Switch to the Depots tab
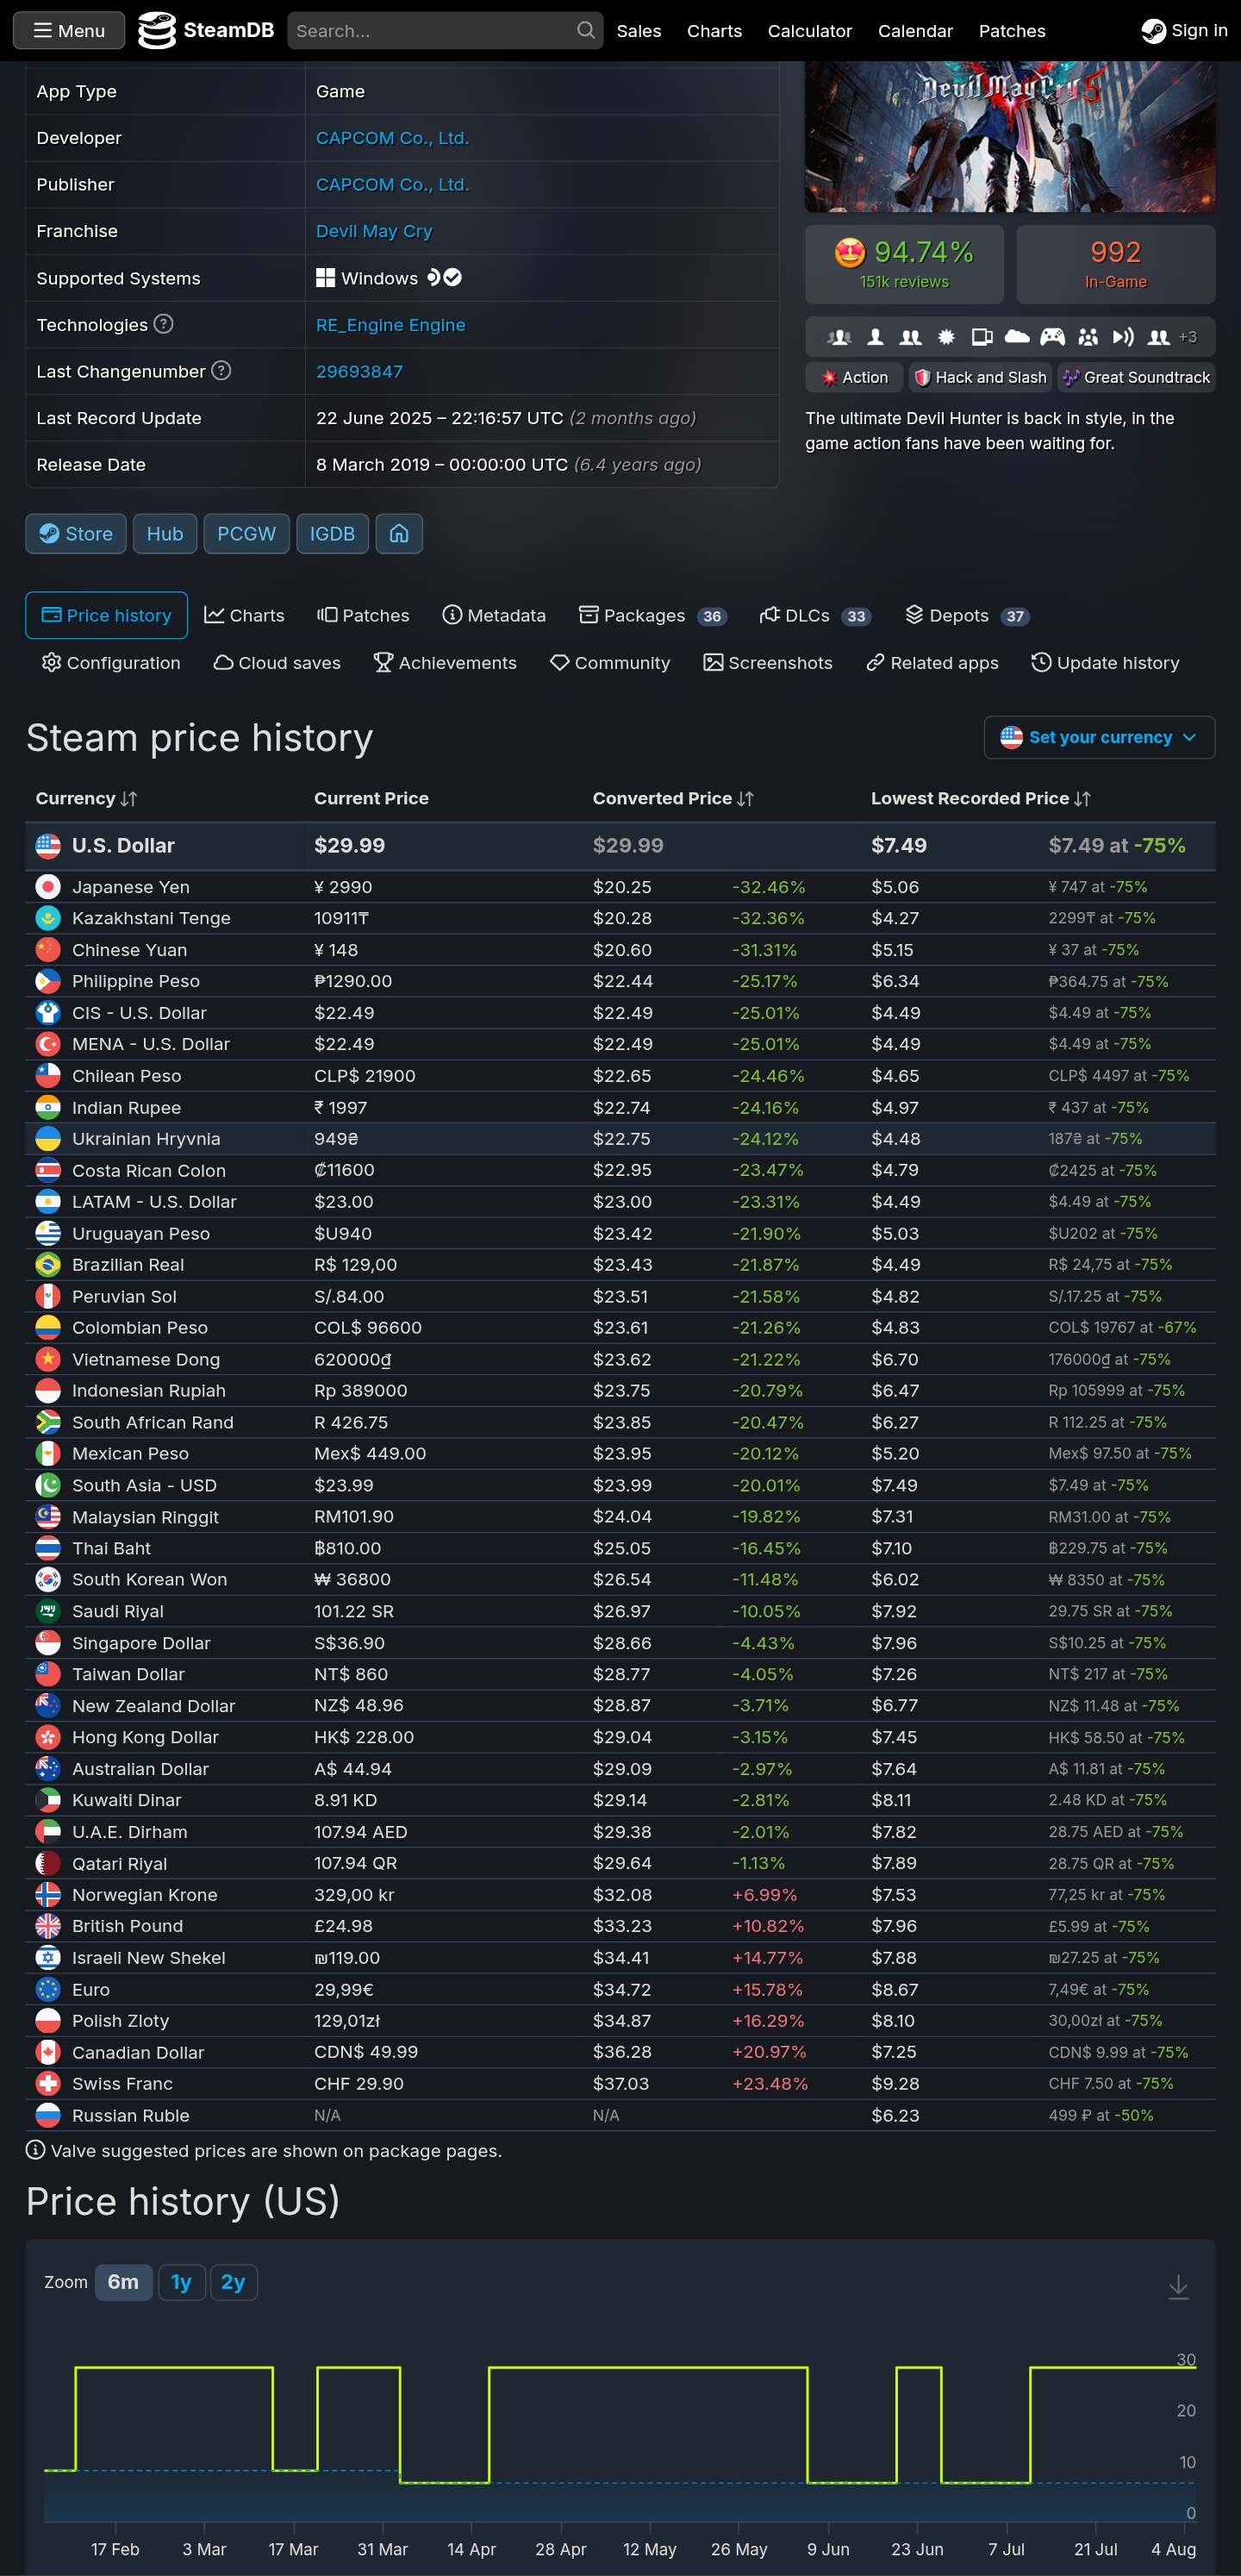Image resolution: width=1241 pixels, height=2576 pixels. tap(967, 615)
